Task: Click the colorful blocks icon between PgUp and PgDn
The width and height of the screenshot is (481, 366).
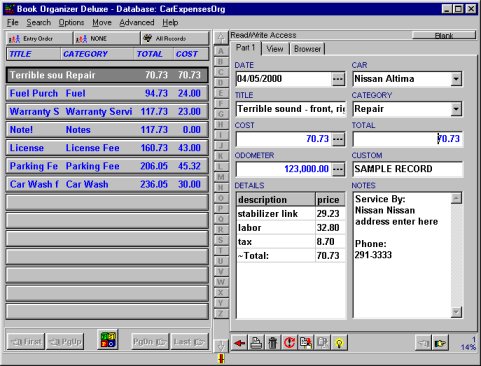Action: (108, 340)
